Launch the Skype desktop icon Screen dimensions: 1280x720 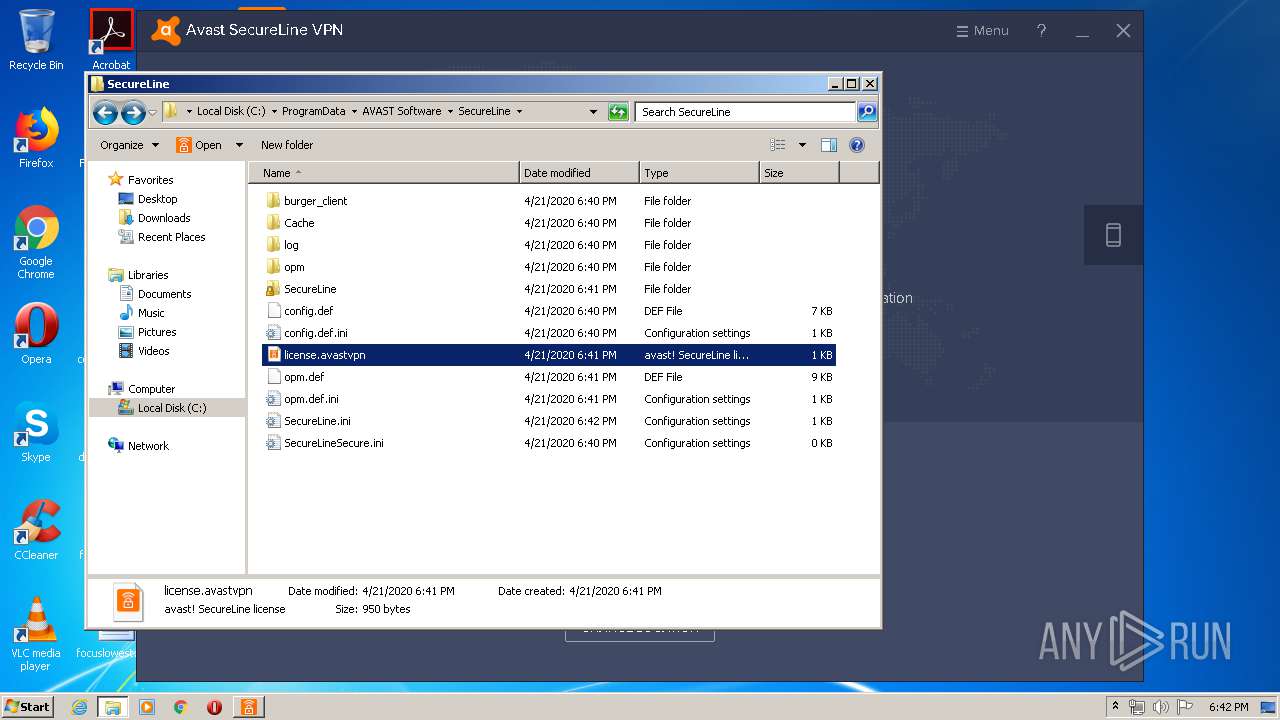pos(36,432)
